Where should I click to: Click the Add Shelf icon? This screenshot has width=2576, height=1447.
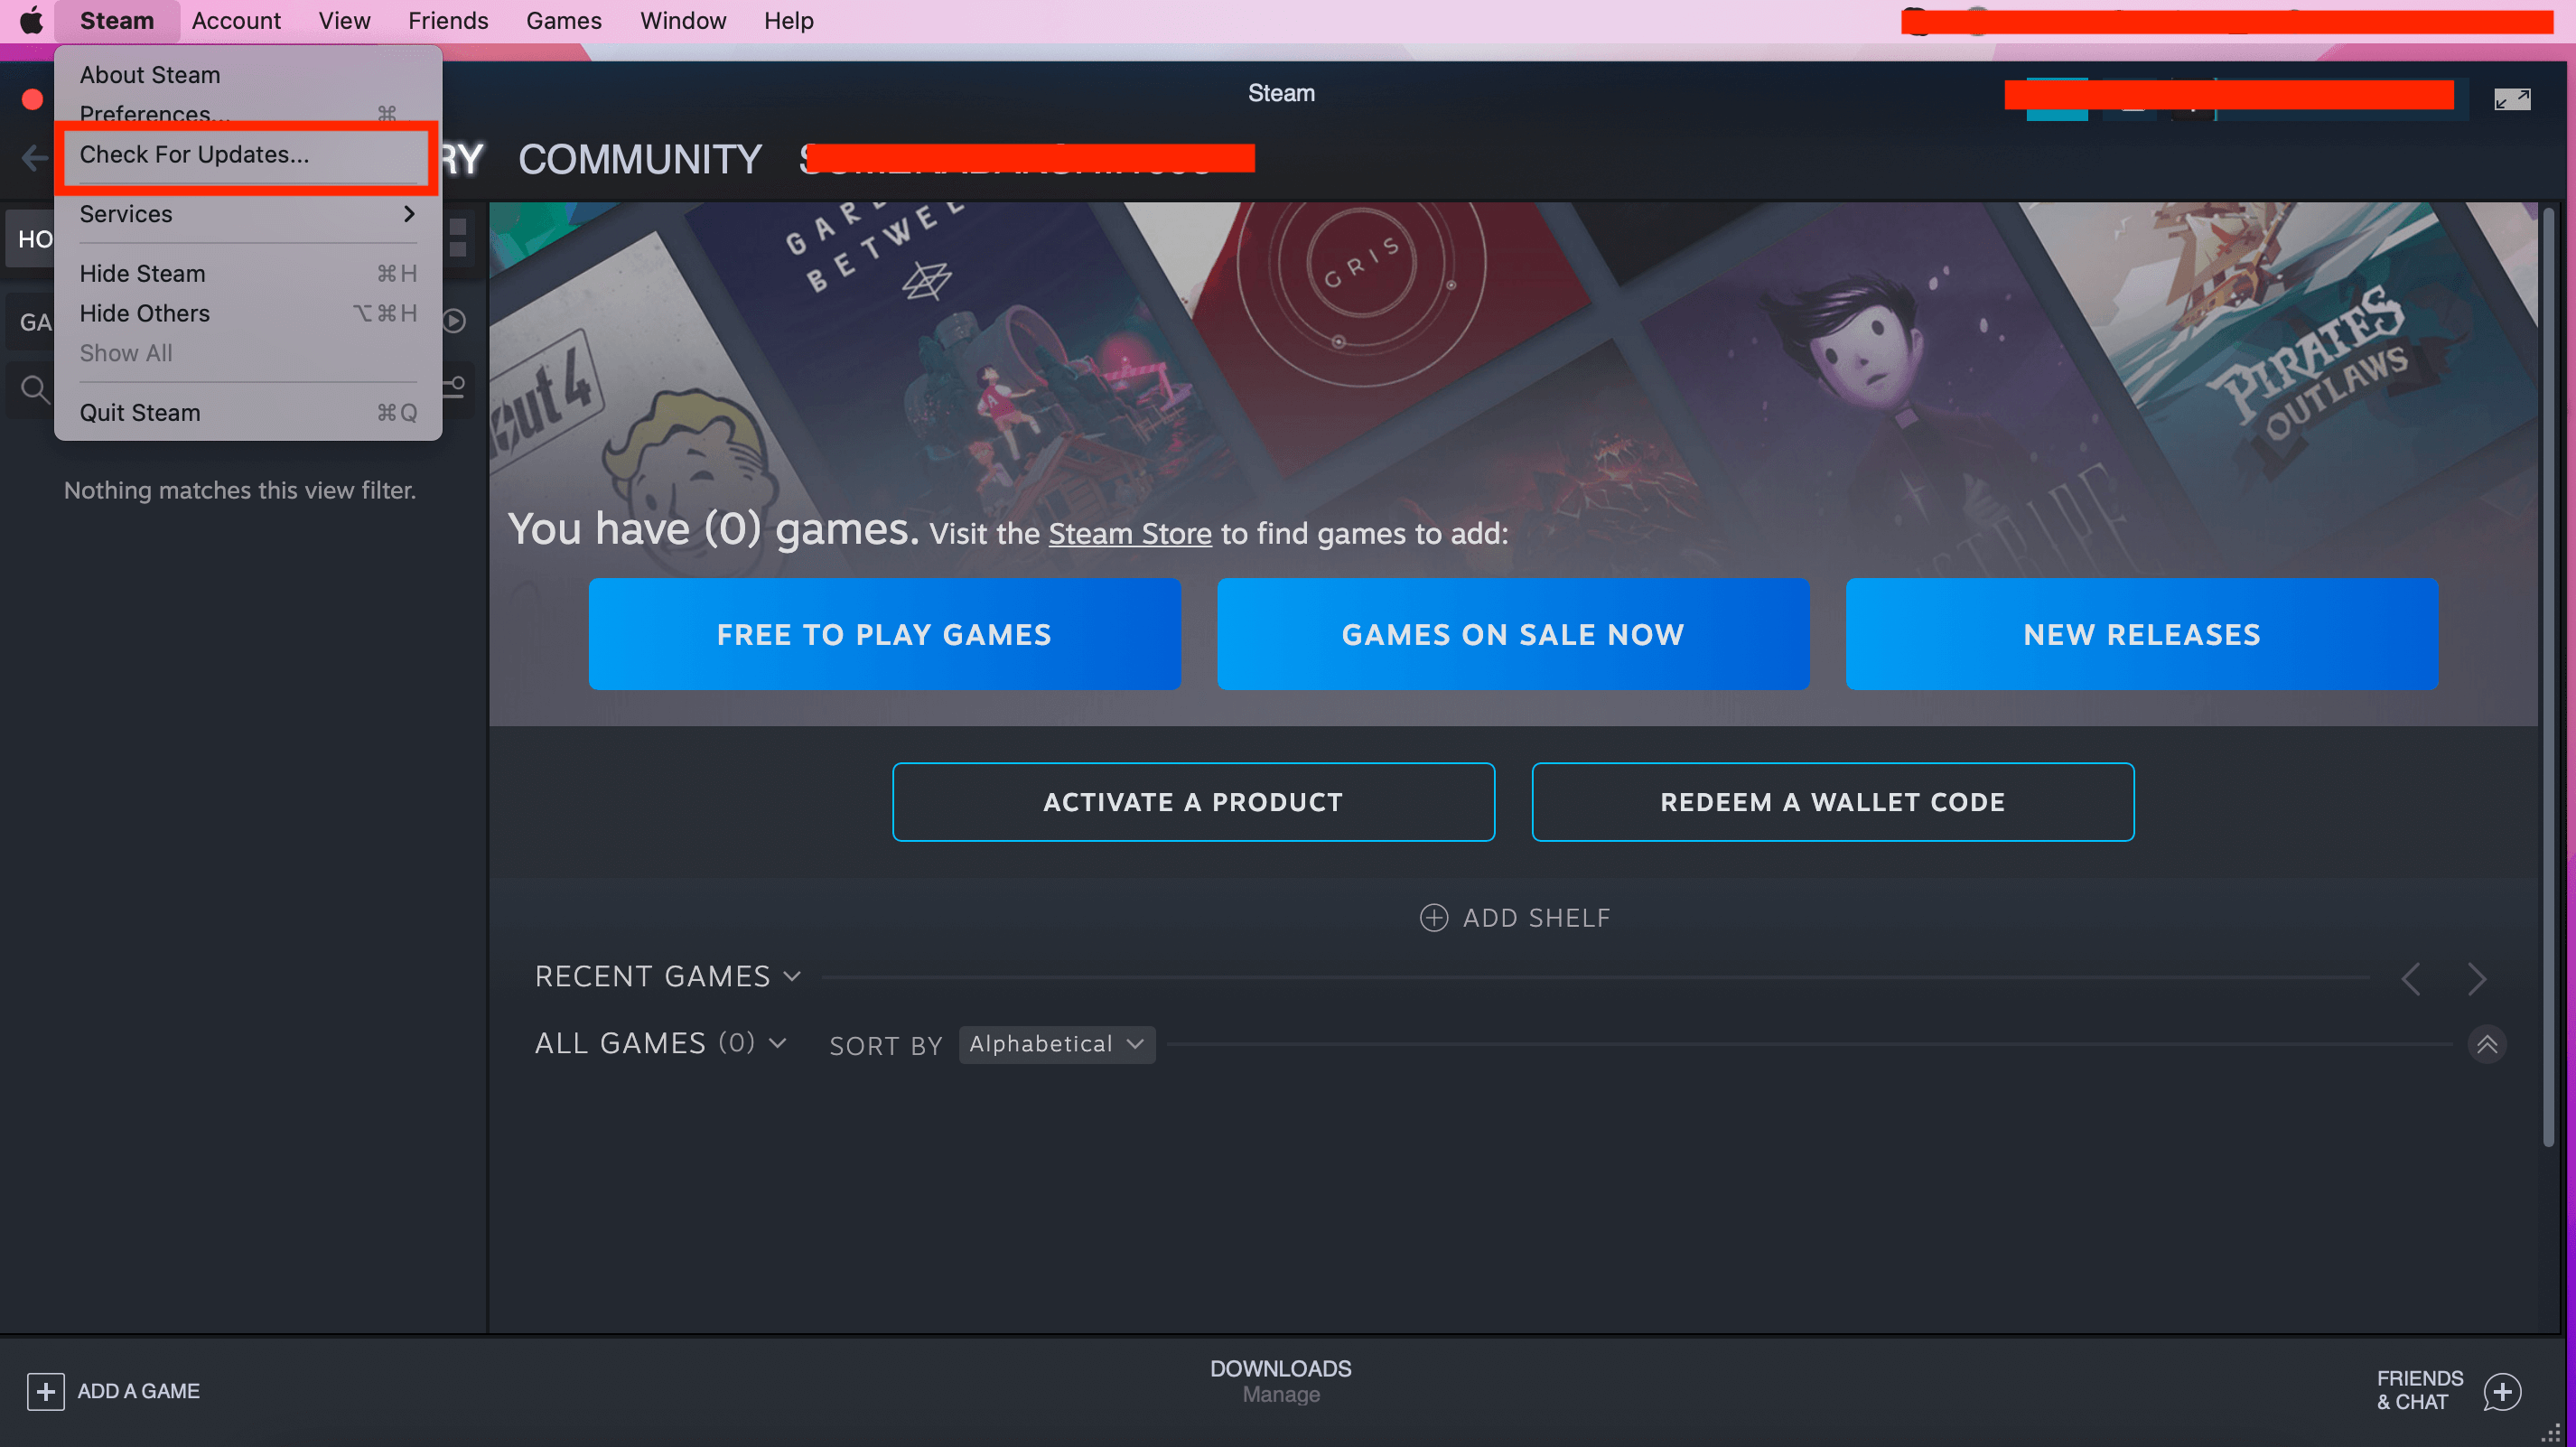click(x=1433, y=916)
